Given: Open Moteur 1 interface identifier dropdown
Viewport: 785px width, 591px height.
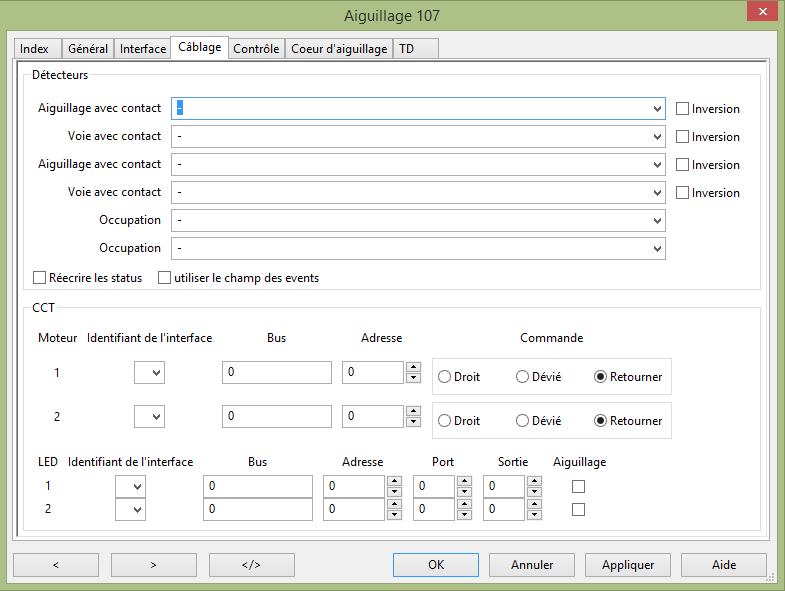Looking at the screenshot, I should [149, 373].
